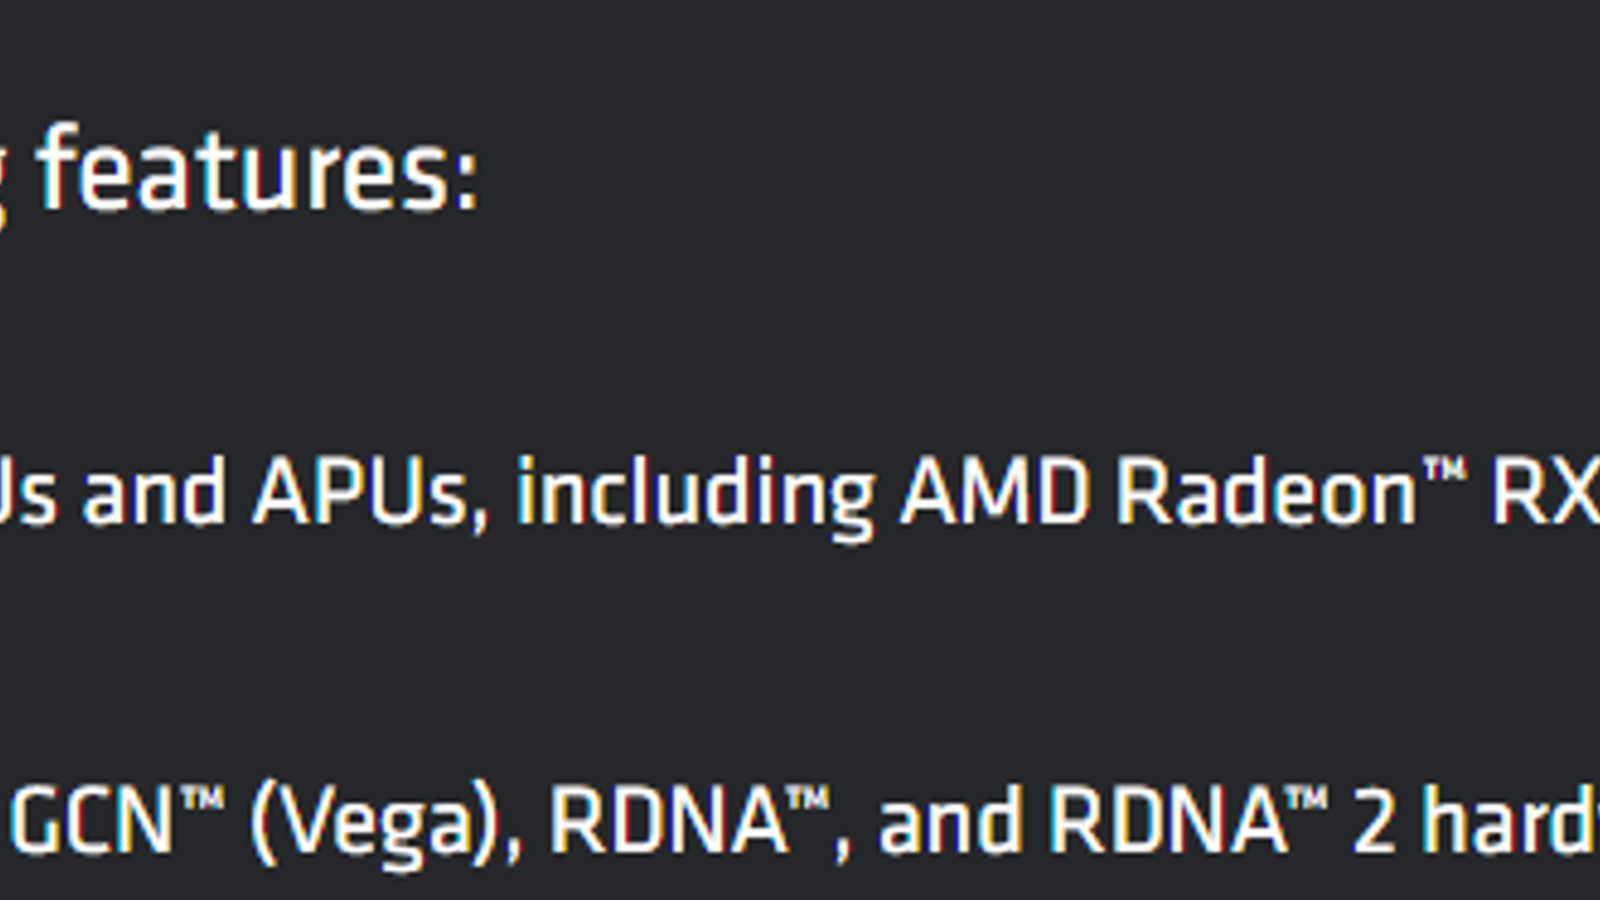Click the word "AMD"

(x=994, y=493)
